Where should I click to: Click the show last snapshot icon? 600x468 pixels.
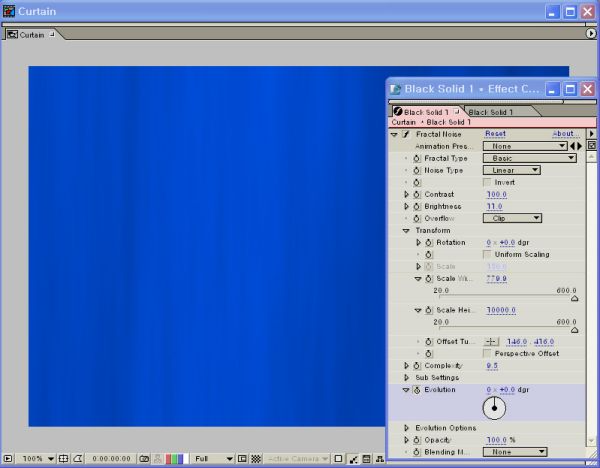157,458
